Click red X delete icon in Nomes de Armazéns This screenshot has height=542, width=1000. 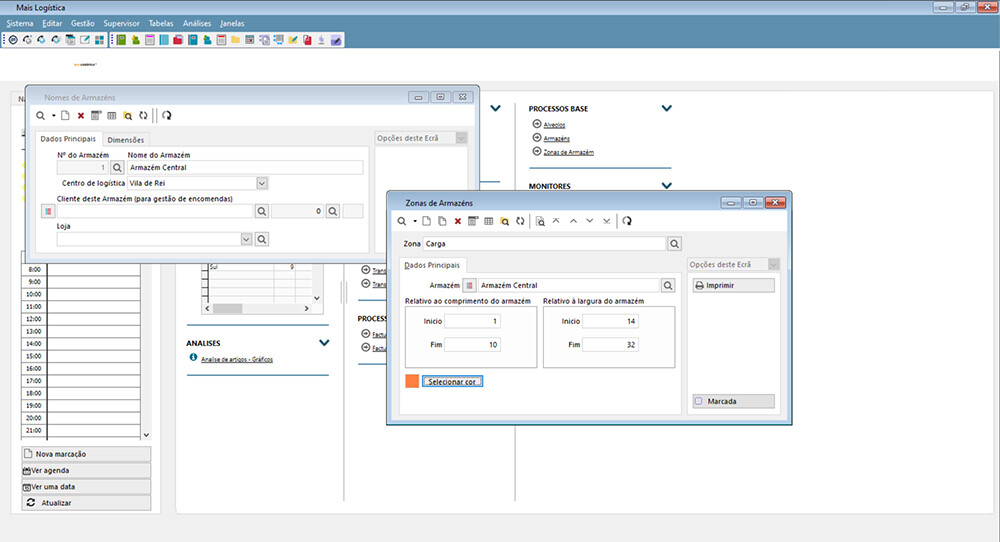(80, 115)
